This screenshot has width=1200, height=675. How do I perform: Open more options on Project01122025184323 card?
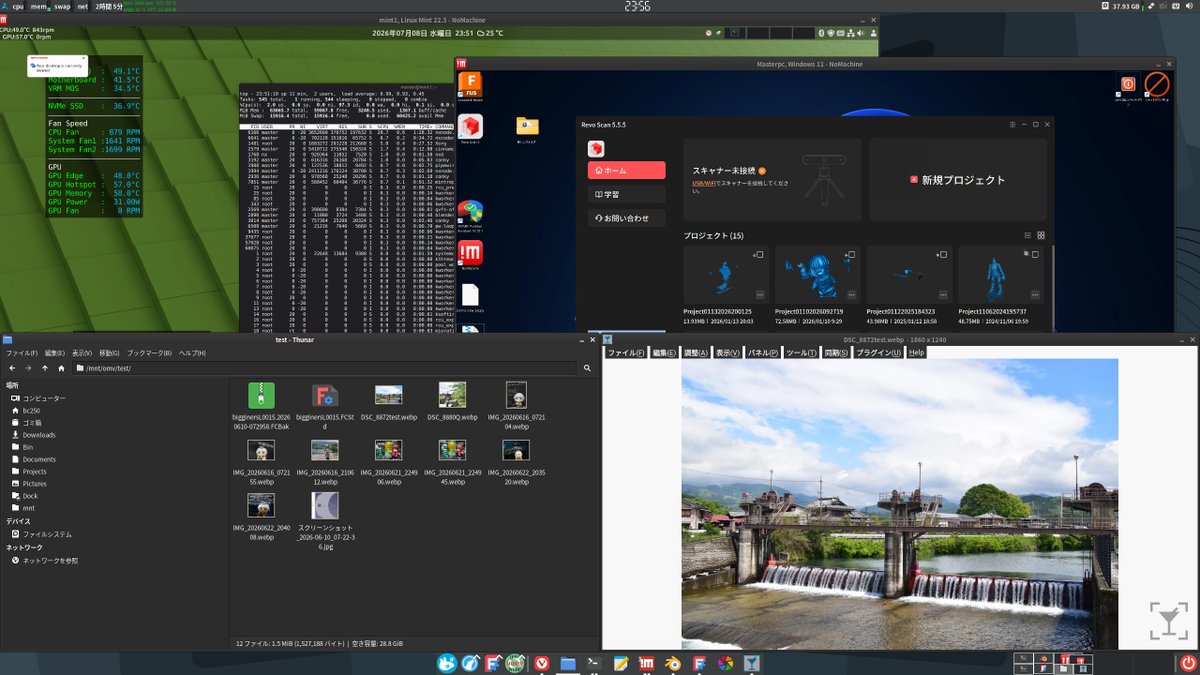944,295
